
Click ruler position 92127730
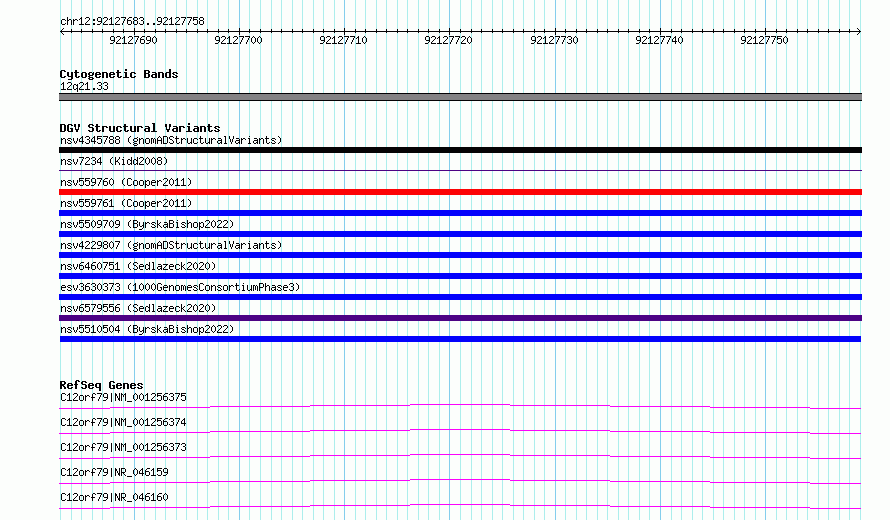click(554, 40)
